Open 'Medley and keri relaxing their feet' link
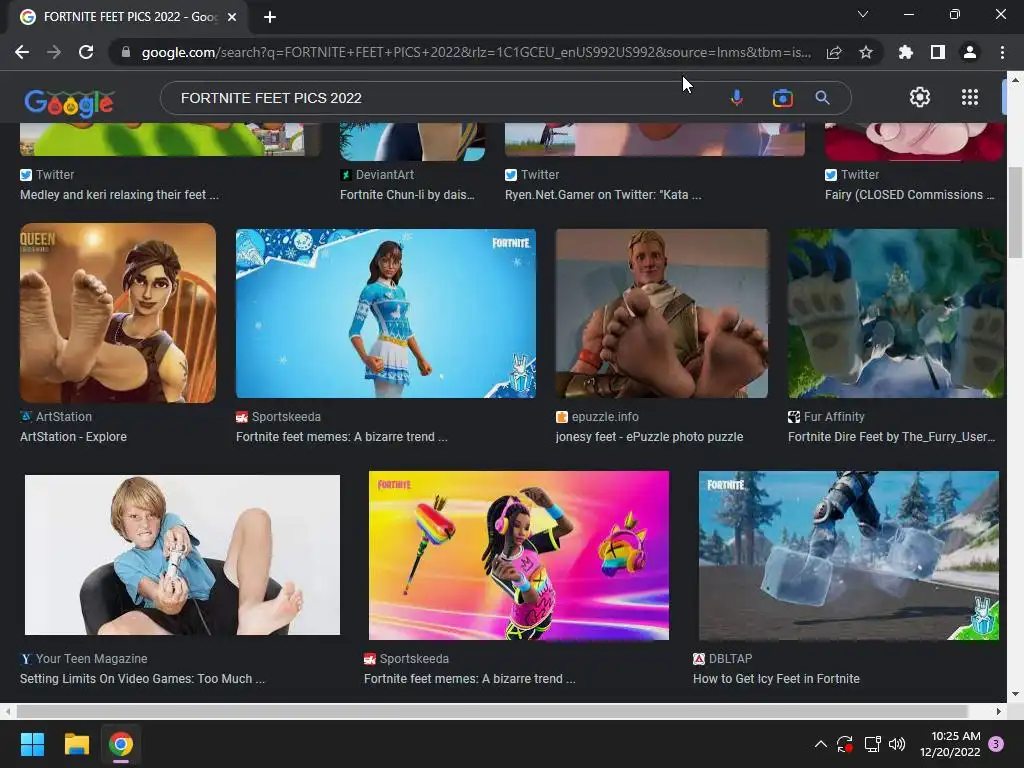1024x768 pixels. pyautogui.click(x=119, y=195)
